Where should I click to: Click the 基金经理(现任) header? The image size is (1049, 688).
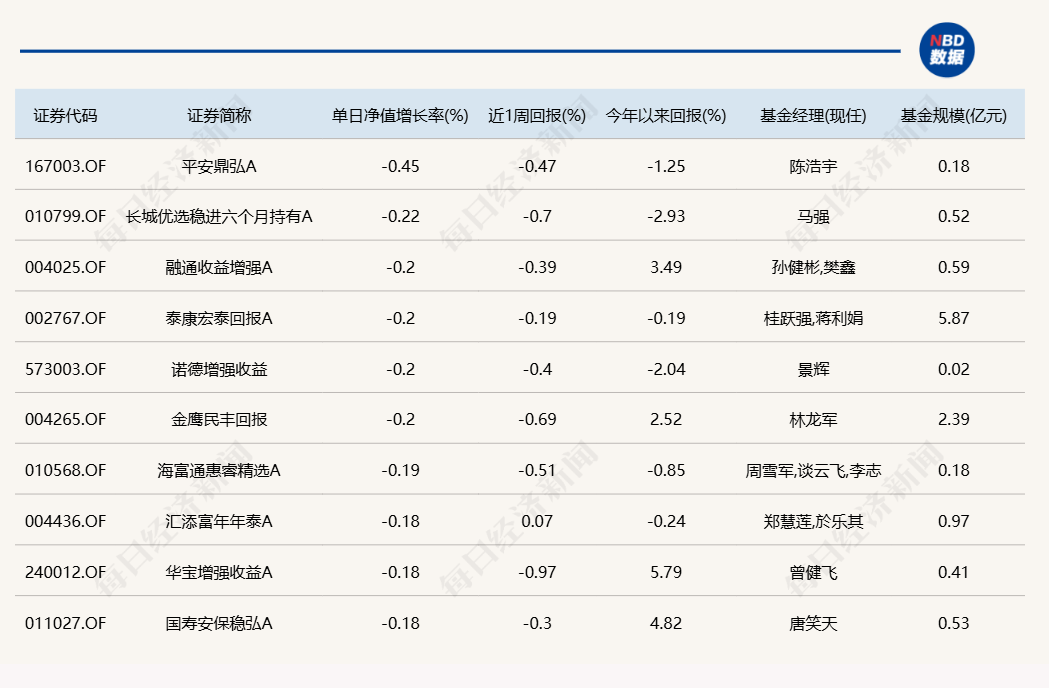coord(814,116)
